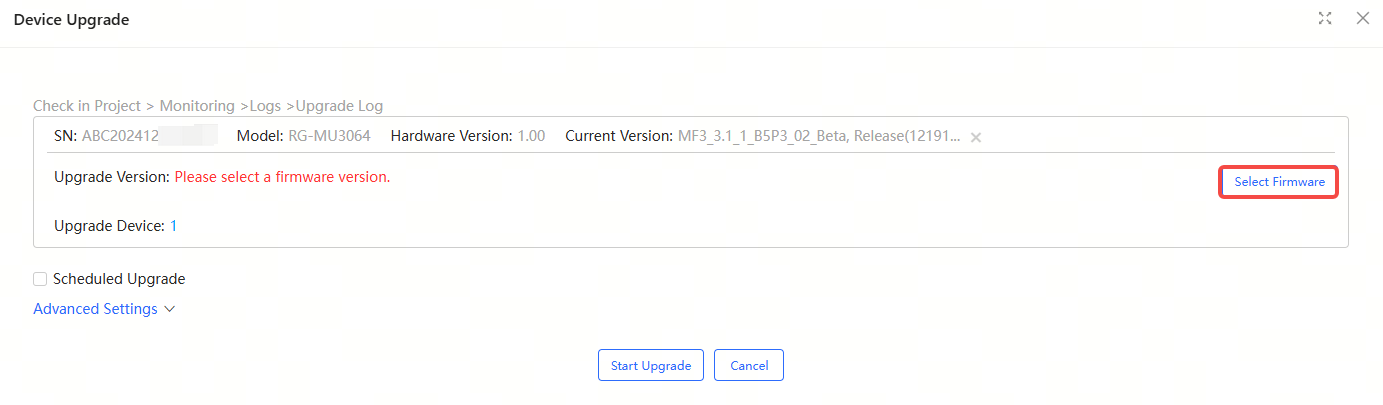1383x405 pixels.
Task: Start the upgrade with Start Upgrade button
Action: pyautogui.click(x=651, y=365)
